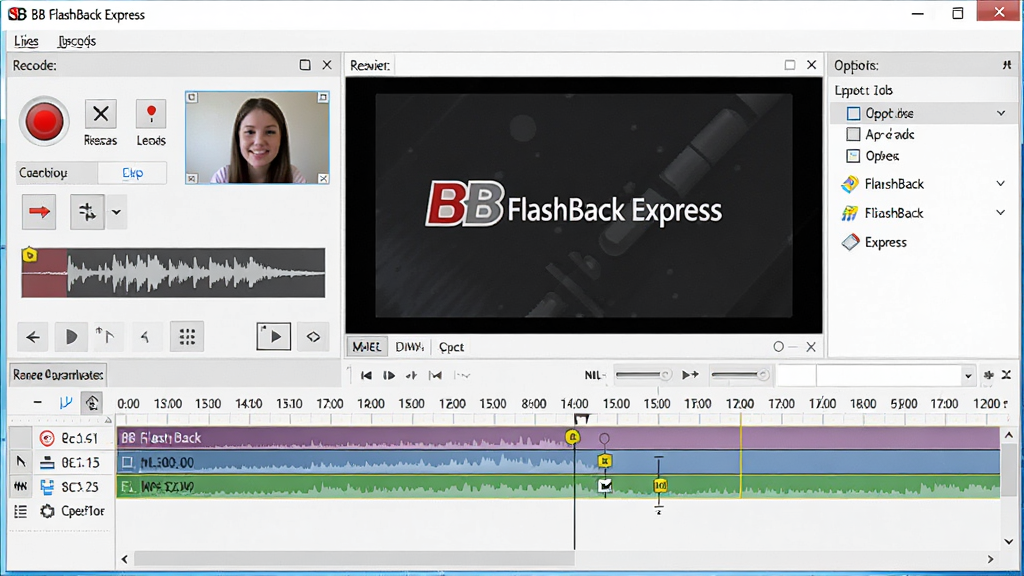The image size is (1024, 576).
Task: Click the step-forward transport button
Action: point(411,376)
